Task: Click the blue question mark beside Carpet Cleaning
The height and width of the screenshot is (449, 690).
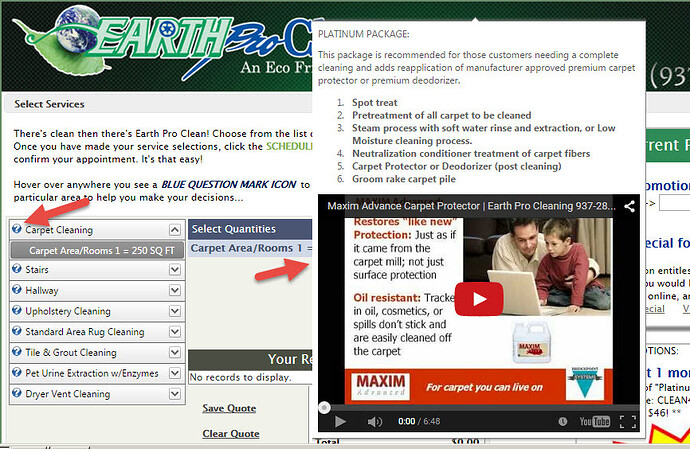Action: [x=17, y=230]
